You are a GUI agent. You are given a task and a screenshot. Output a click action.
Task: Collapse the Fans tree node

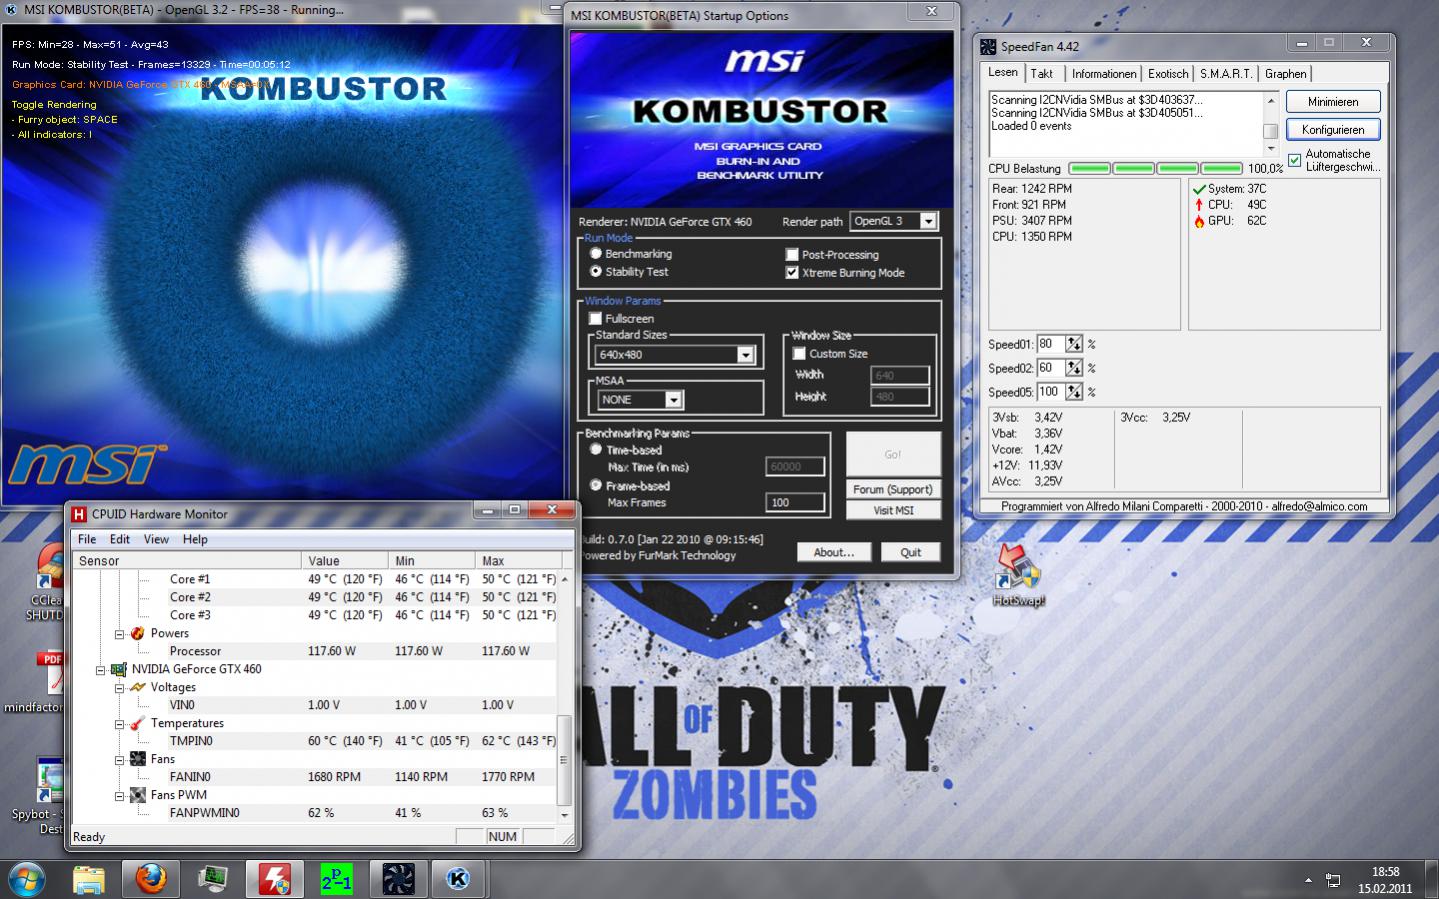point(119,760)
